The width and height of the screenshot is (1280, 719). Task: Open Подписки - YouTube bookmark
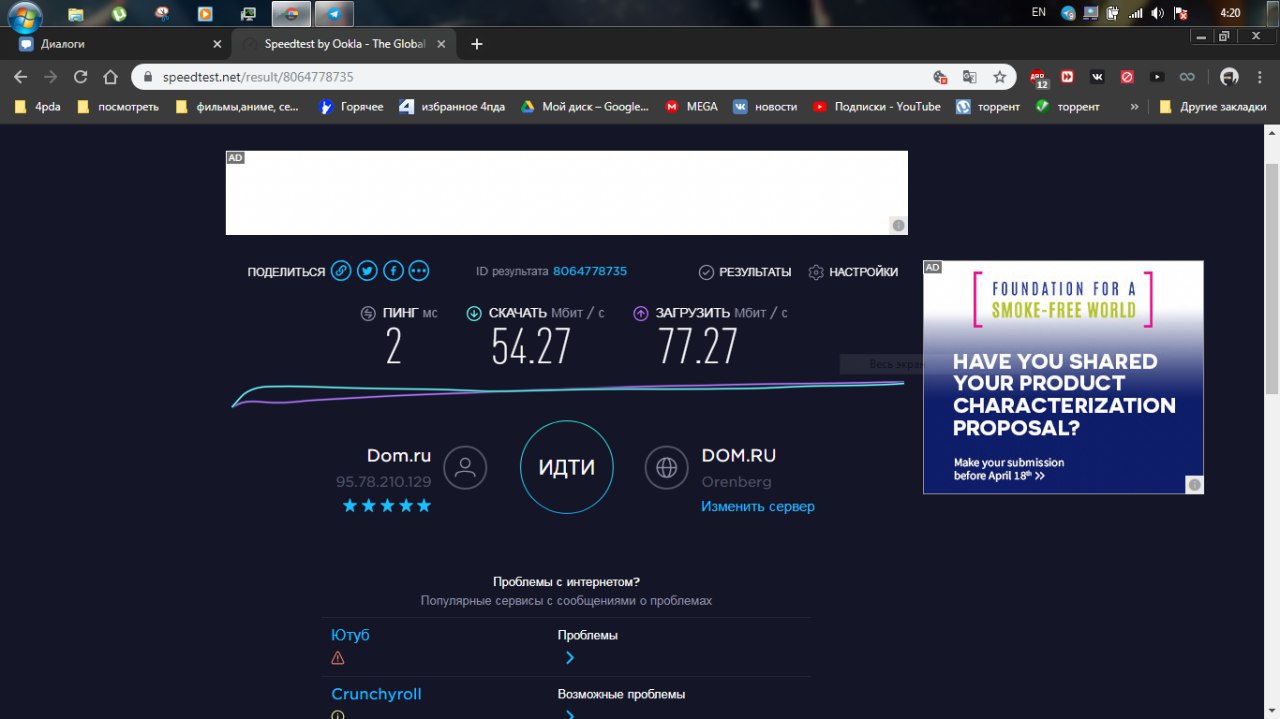pyautogui.click(x=877, y=106)
